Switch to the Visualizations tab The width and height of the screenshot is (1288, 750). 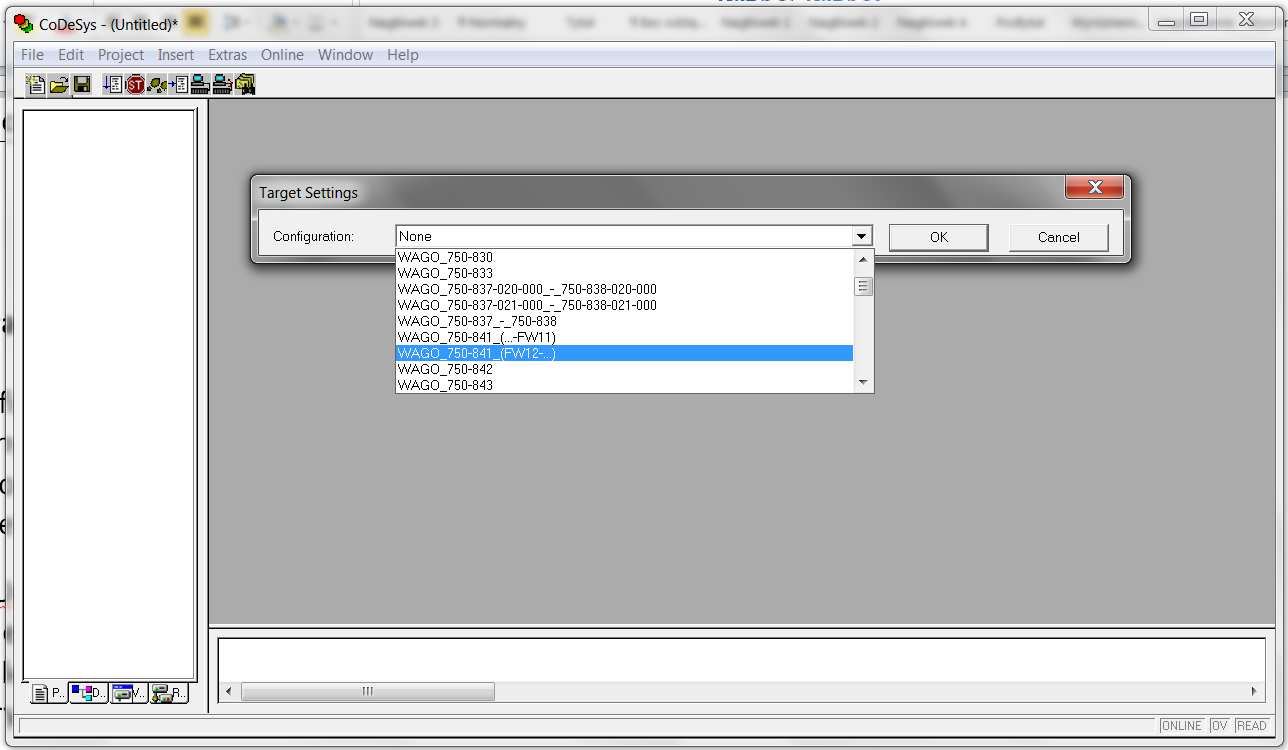[129, 692]
